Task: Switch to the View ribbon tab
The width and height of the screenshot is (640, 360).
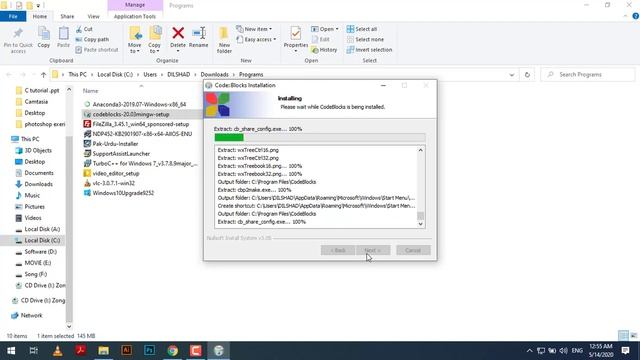Action: 93,16
